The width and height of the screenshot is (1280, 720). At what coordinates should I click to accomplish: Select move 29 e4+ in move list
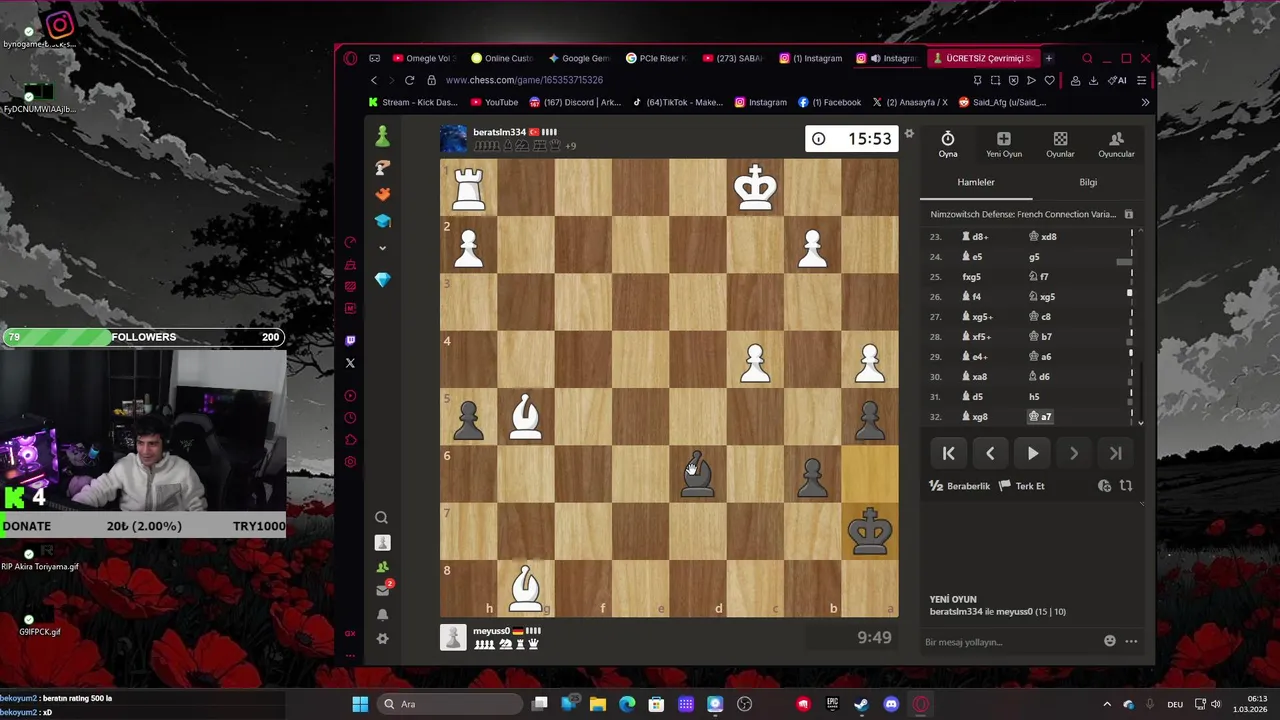975,357
